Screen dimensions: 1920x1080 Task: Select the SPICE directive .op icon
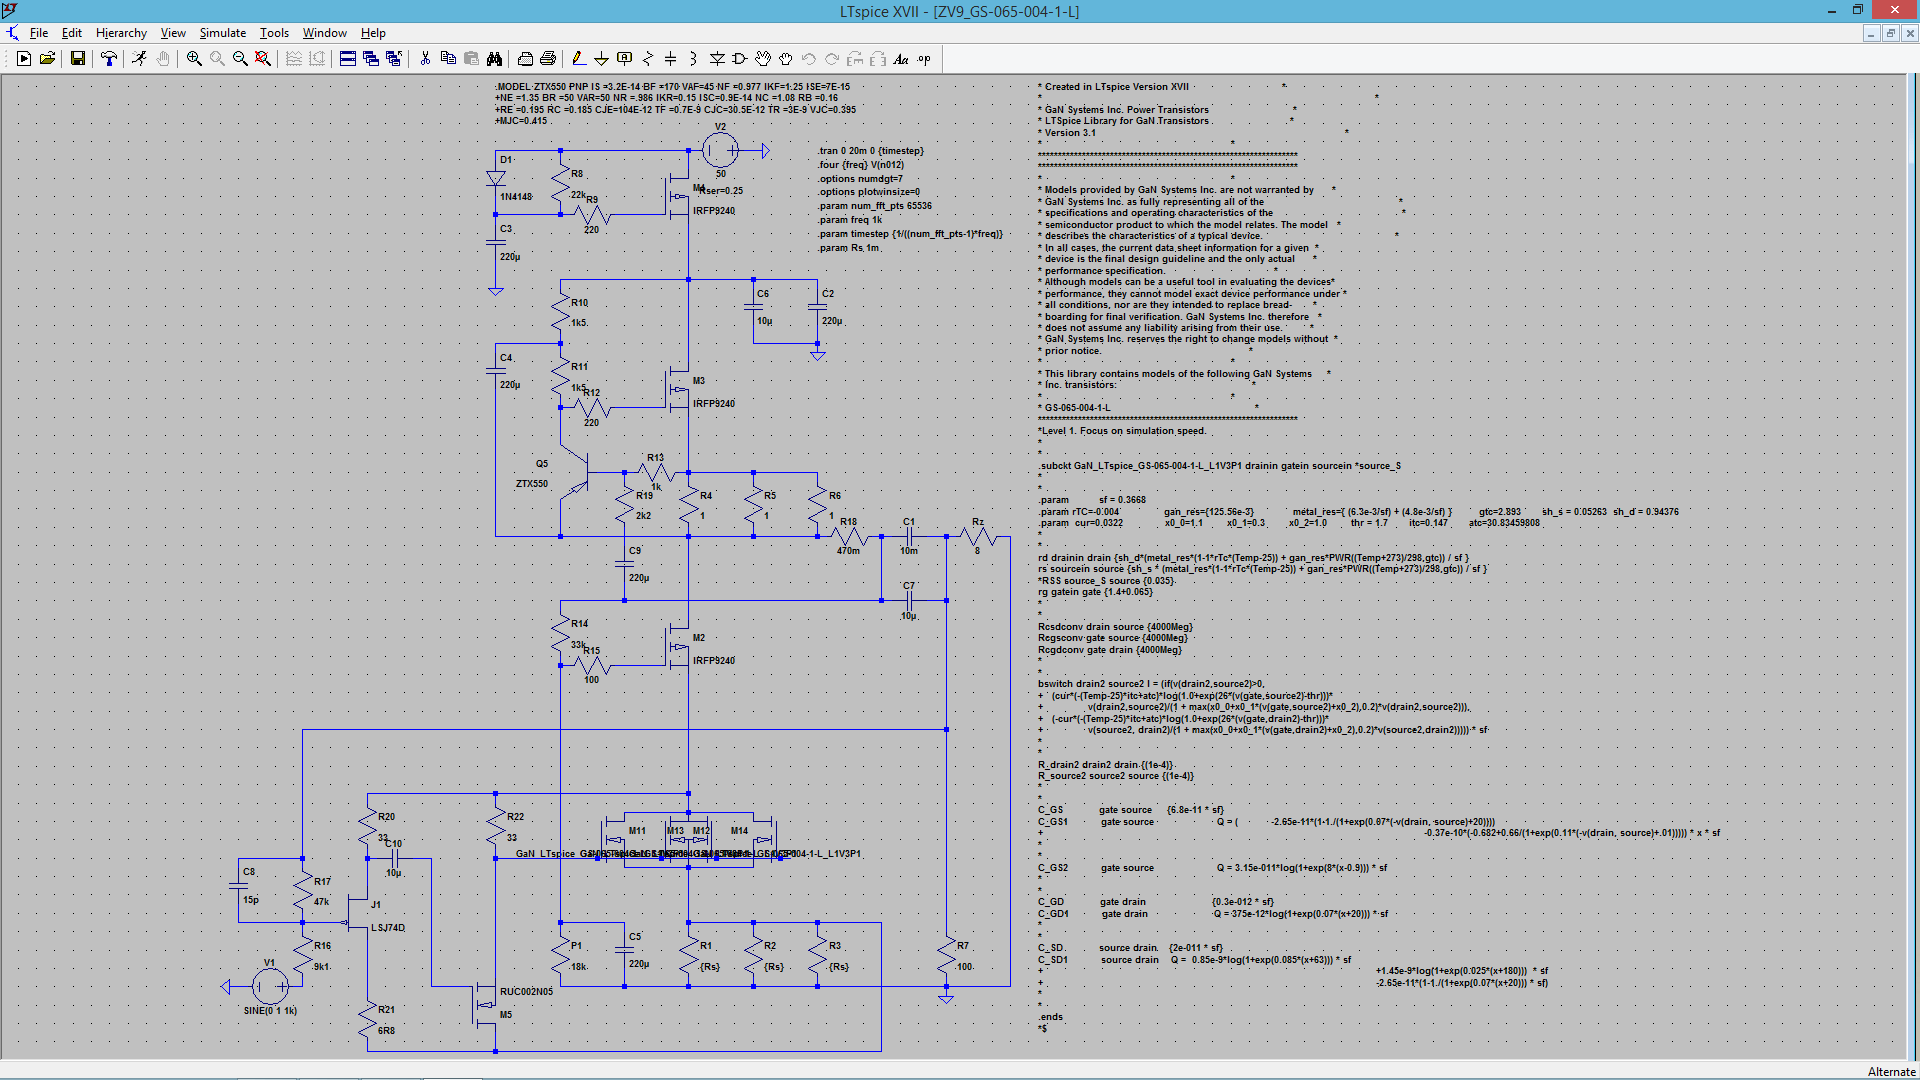click(924, 59)
